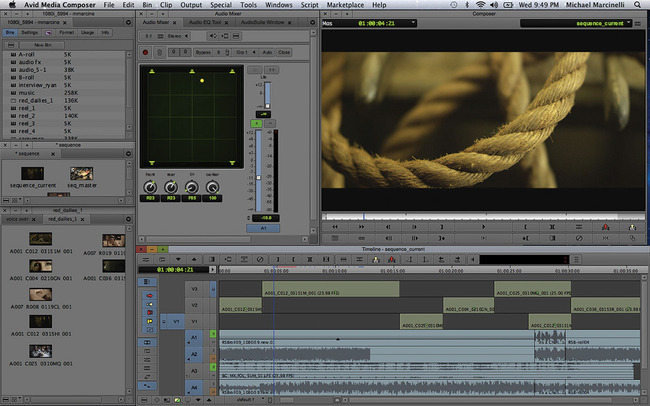Click the Close button in Audio Mixer
Image resolution: width=650 pixels, height=406 pixels.
click(283, 50)
